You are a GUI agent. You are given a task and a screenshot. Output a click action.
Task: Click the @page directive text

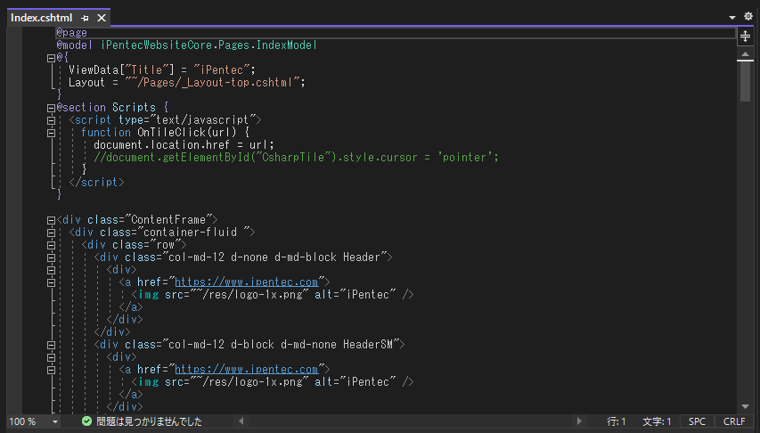(x=72, y=32)
